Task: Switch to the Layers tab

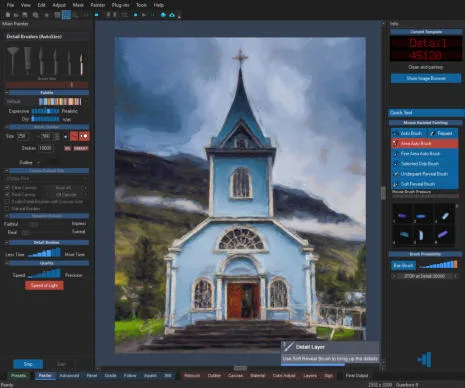Action: tap(310, 376)
